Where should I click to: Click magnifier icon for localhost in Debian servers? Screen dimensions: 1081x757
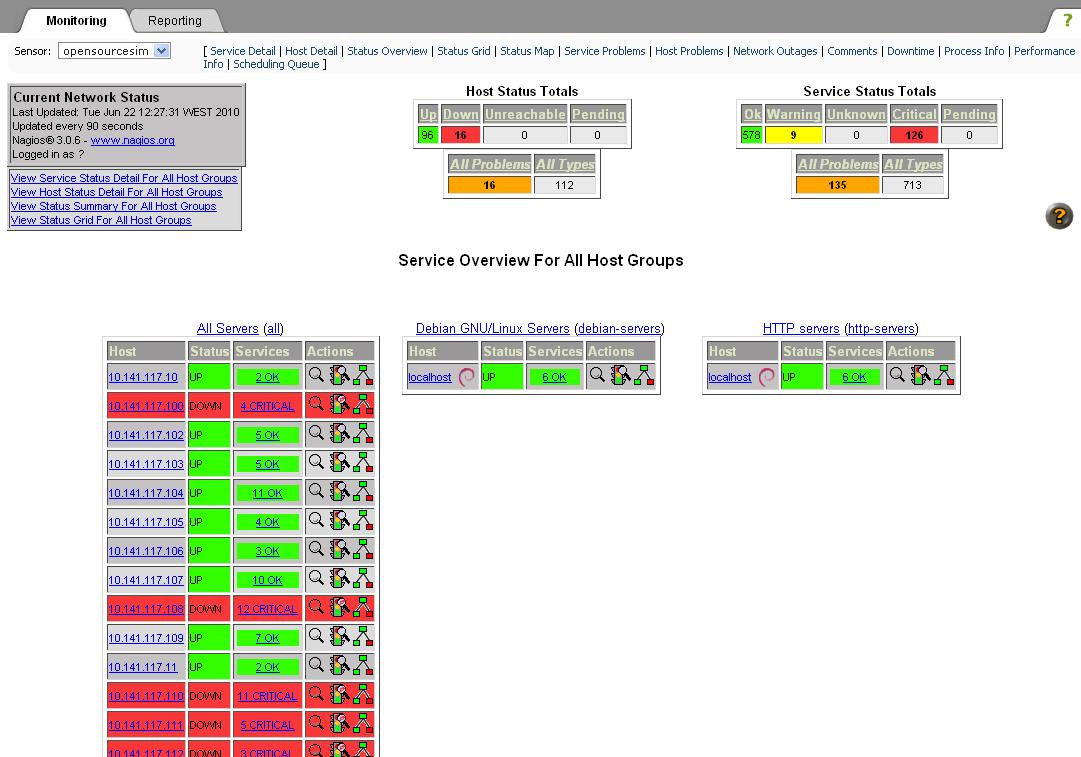click(x=597, y=375)
